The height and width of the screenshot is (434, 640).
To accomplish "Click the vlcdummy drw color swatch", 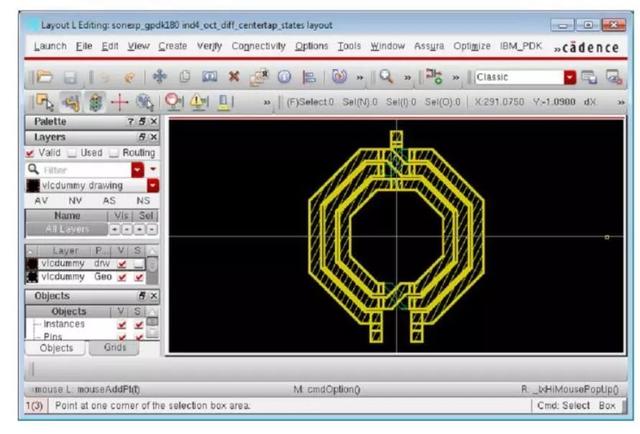I will click(x=32, y=264).
